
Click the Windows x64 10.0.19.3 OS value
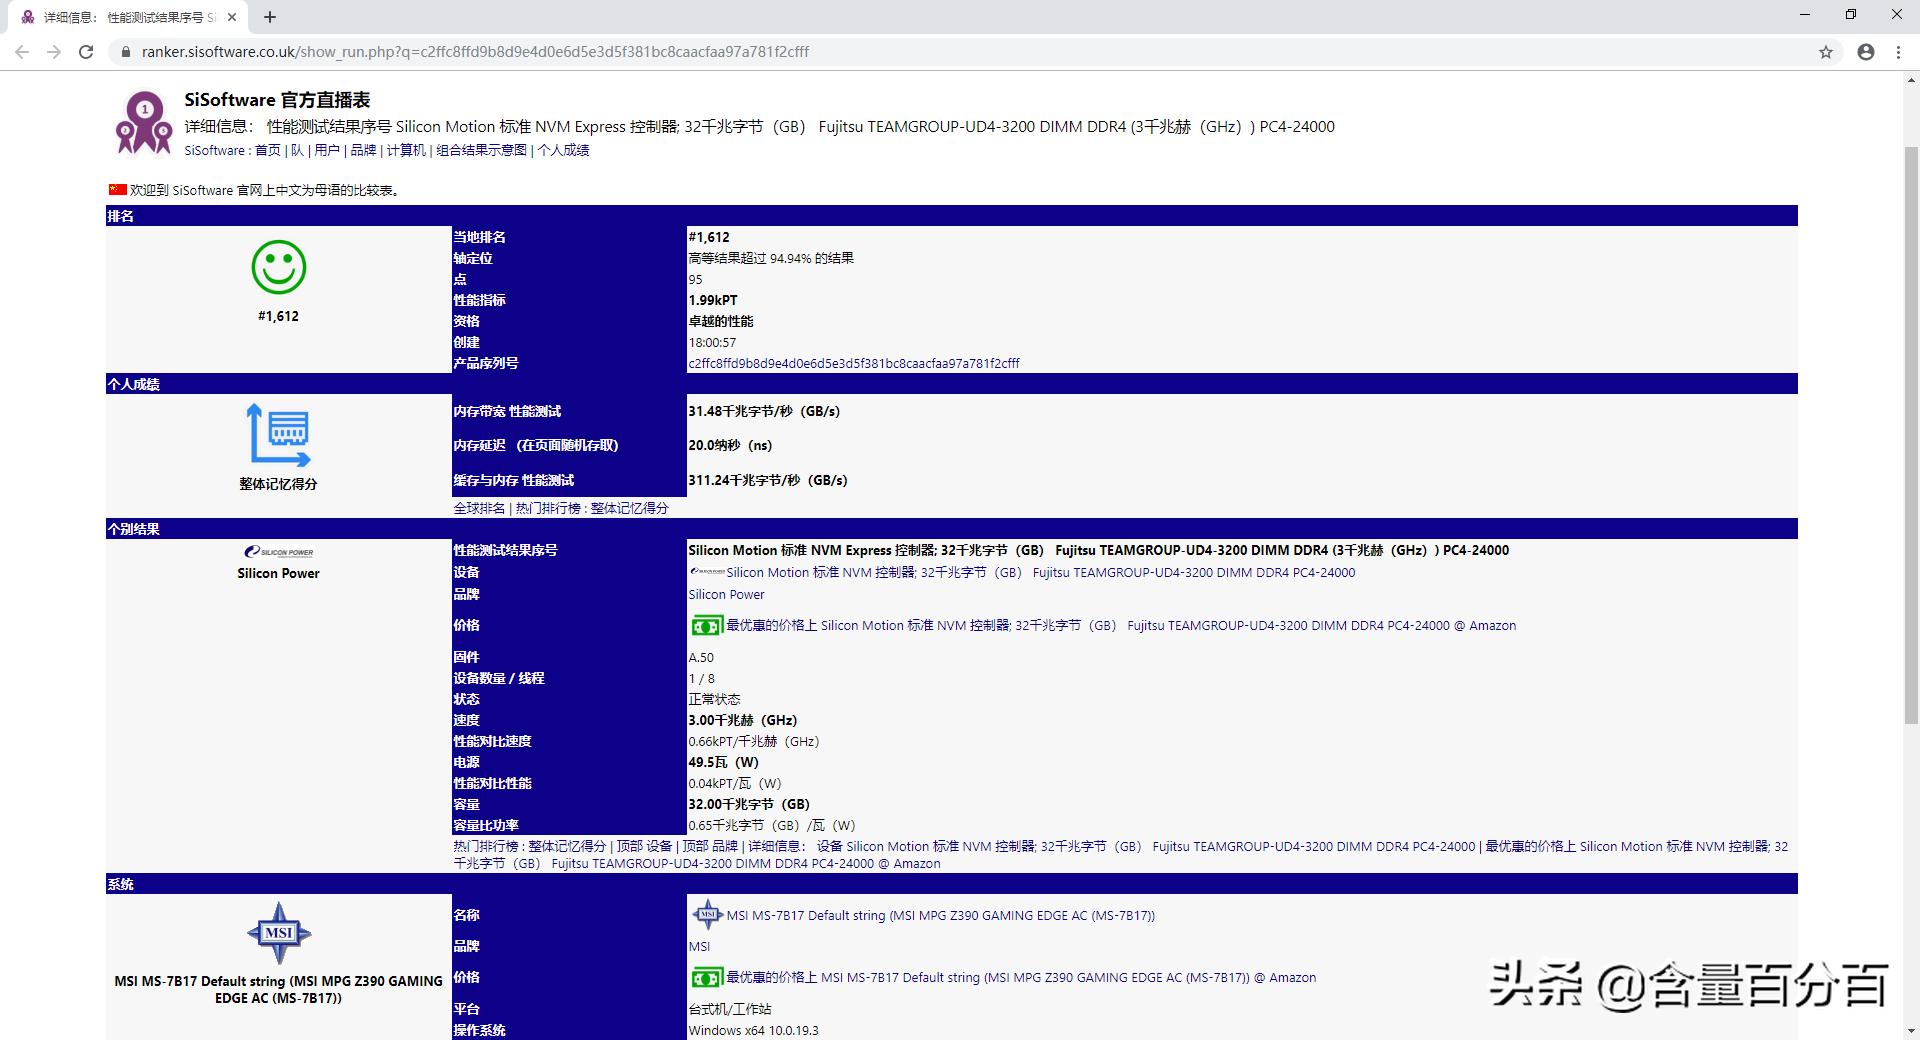pos(753,1031)
